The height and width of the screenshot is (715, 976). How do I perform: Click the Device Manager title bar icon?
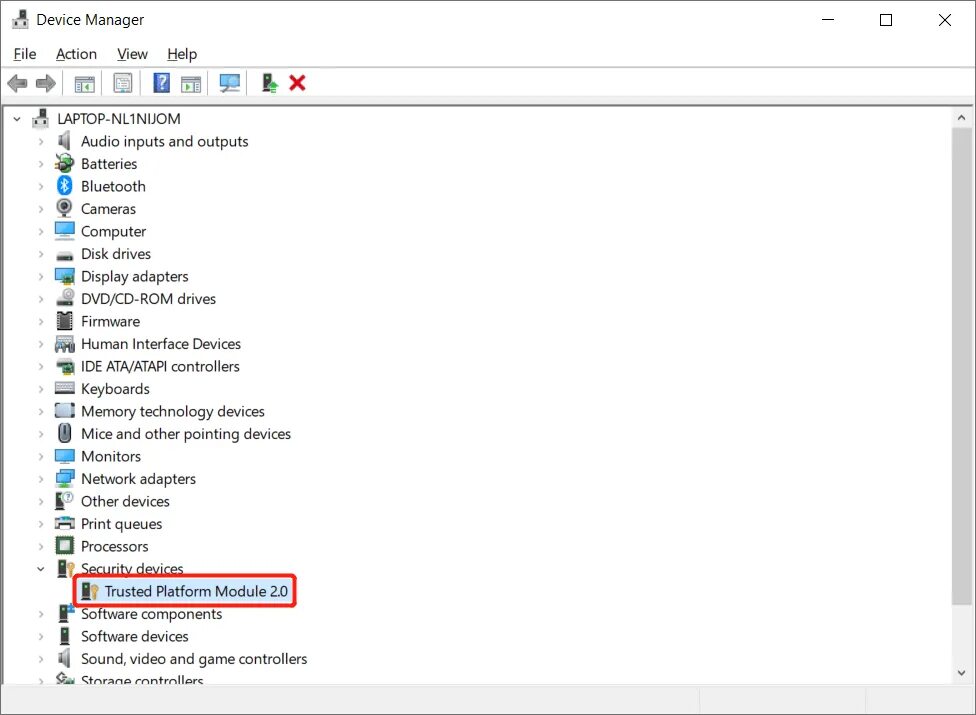click(21, 19)
